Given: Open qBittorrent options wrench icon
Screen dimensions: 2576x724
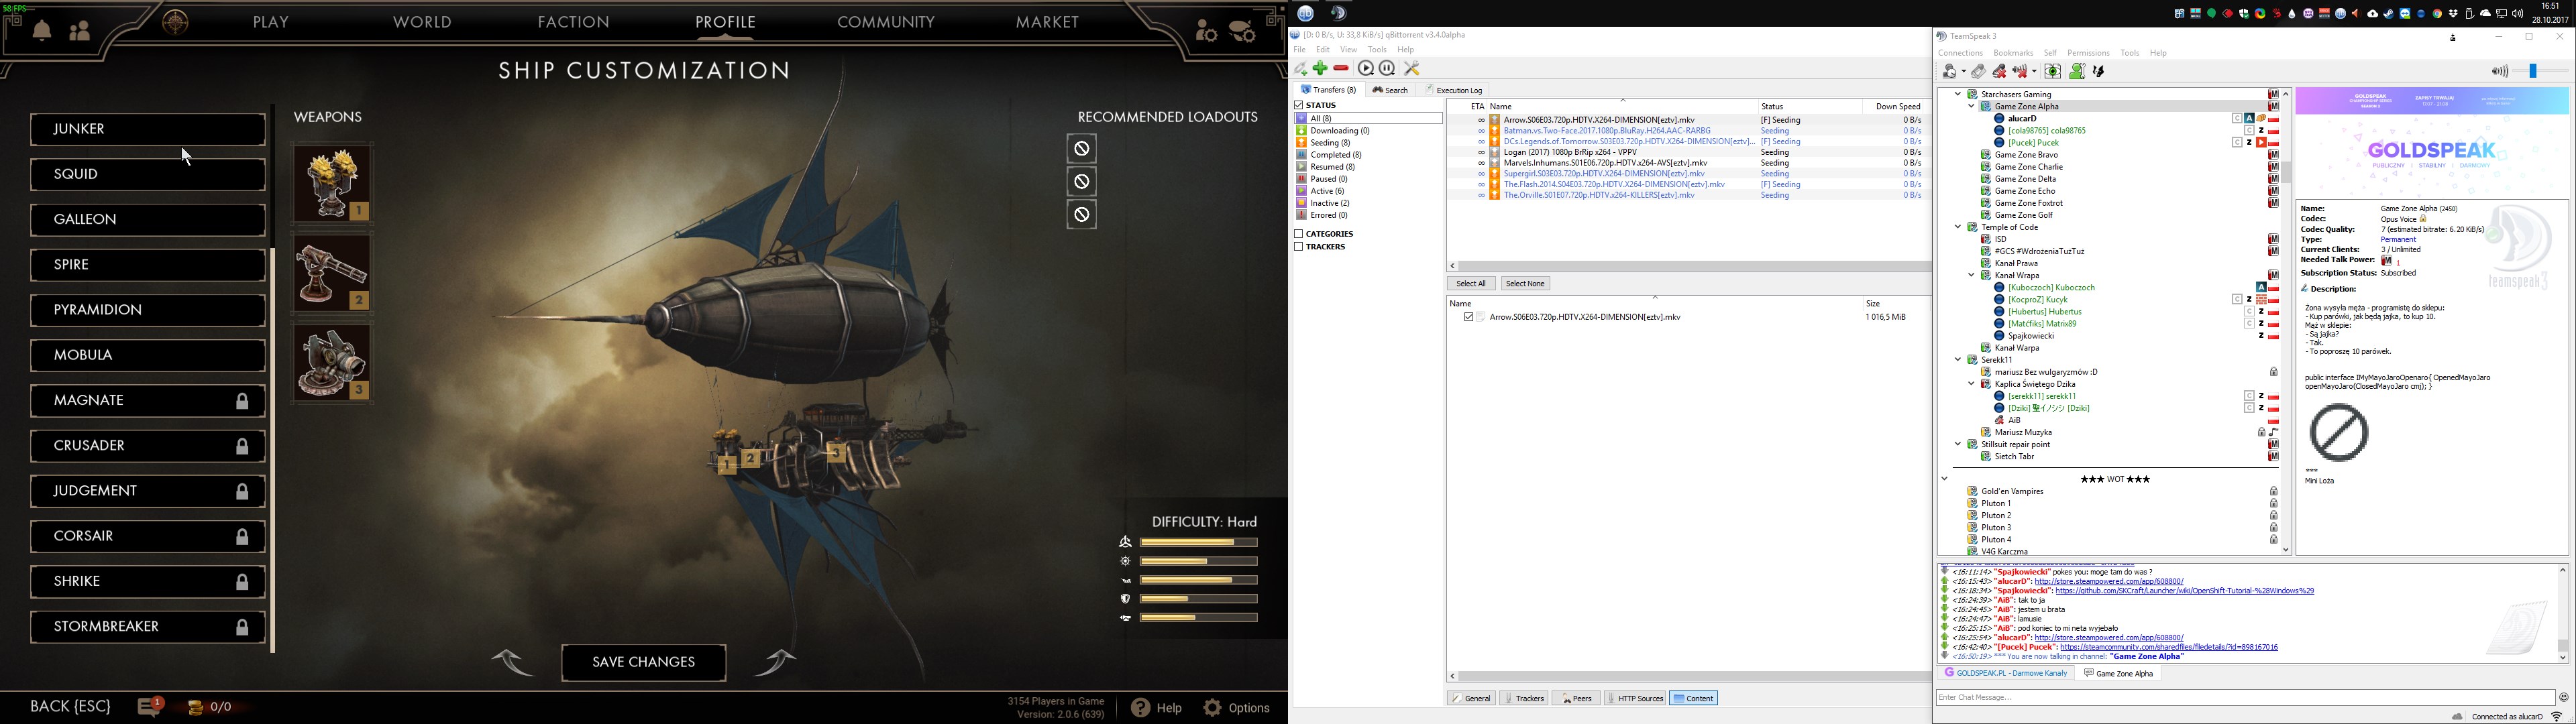Looking at the screenshot, I should [1412, 69].
